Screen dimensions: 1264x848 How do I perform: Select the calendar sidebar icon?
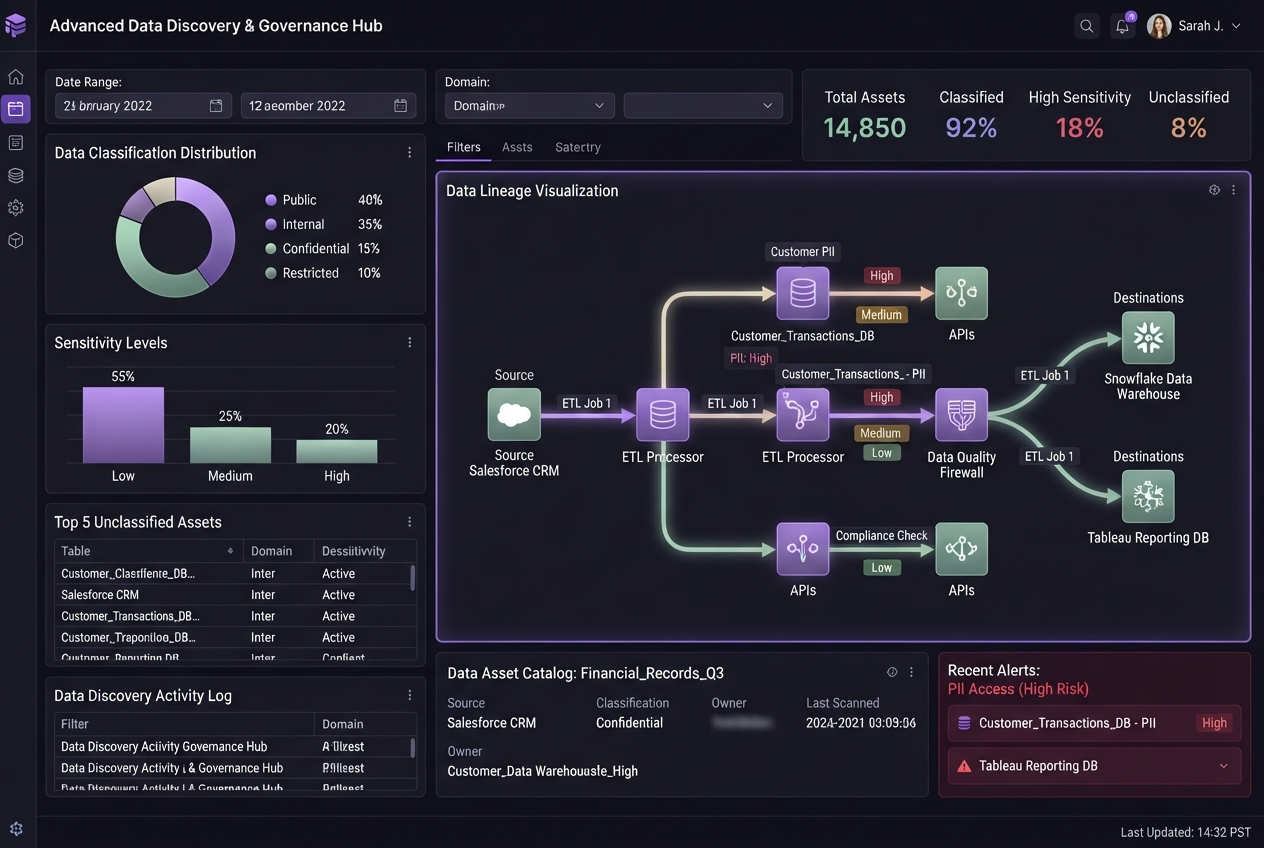16,109
